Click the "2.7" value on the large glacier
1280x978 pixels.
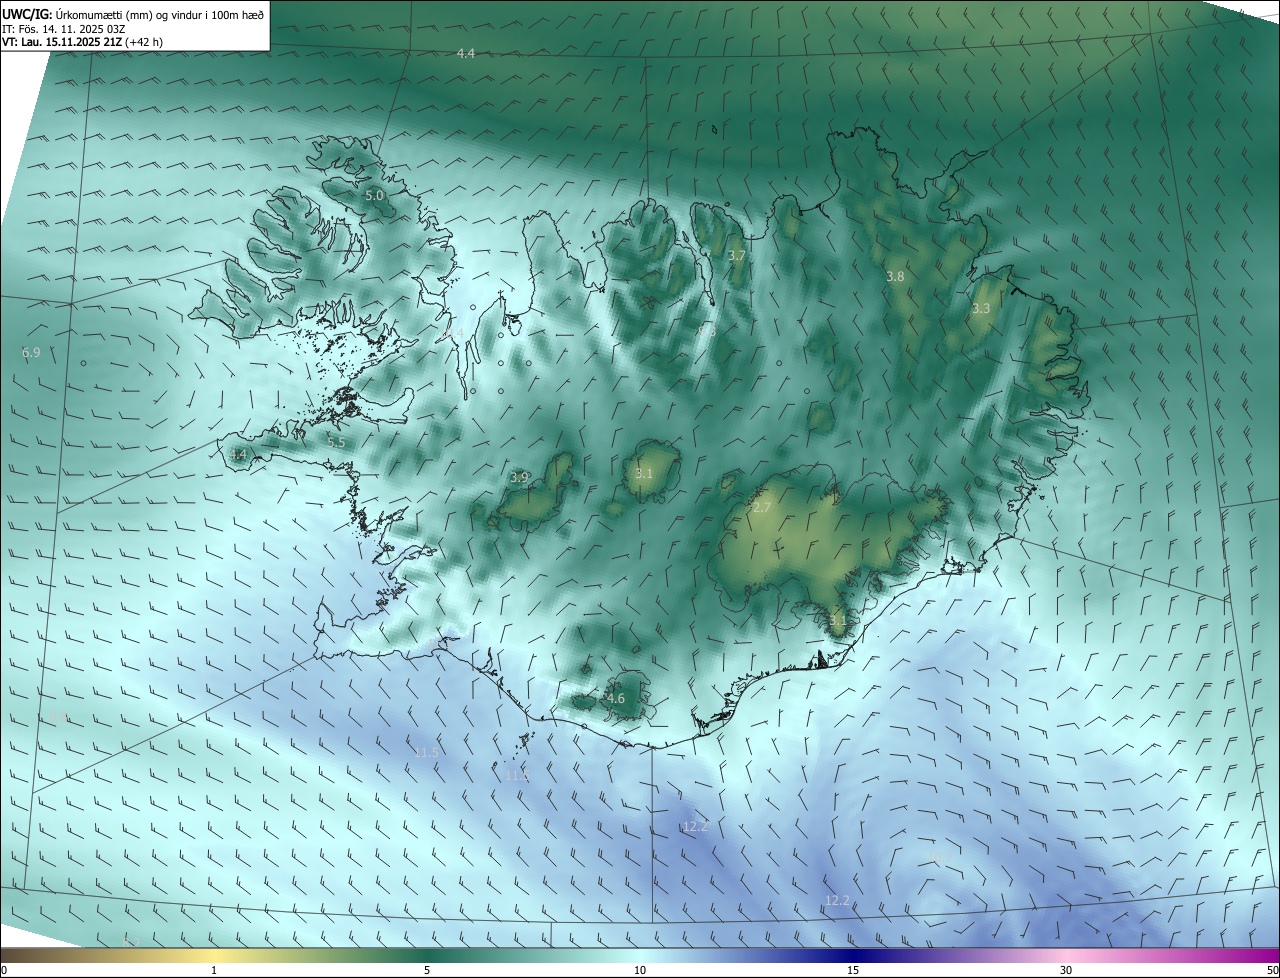click(762, 508)
